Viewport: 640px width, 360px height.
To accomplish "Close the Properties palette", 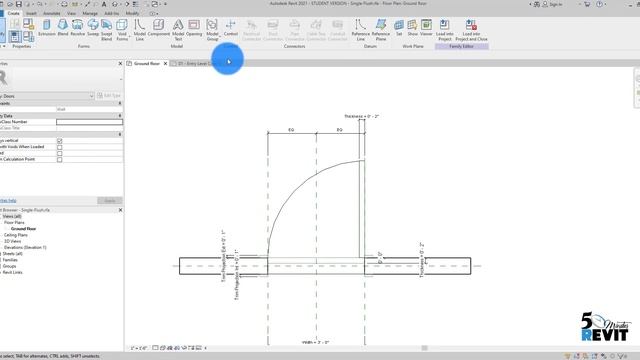I will point(120,64).
